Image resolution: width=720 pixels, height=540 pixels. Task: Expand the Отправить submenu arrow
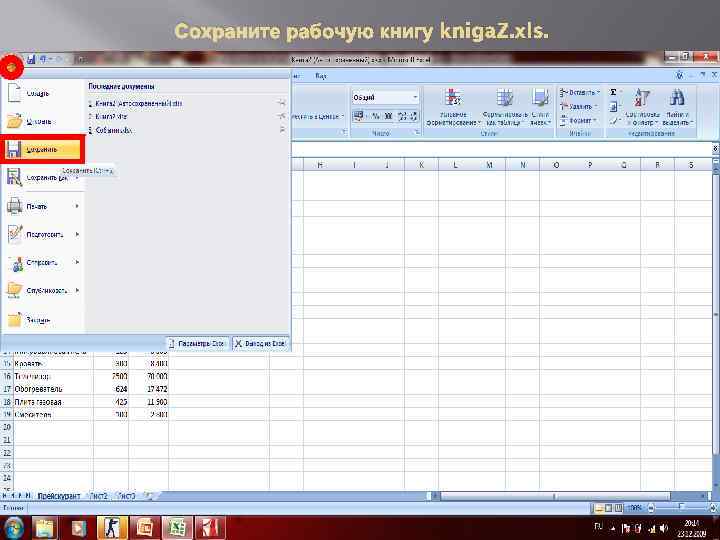coord(77,262)
